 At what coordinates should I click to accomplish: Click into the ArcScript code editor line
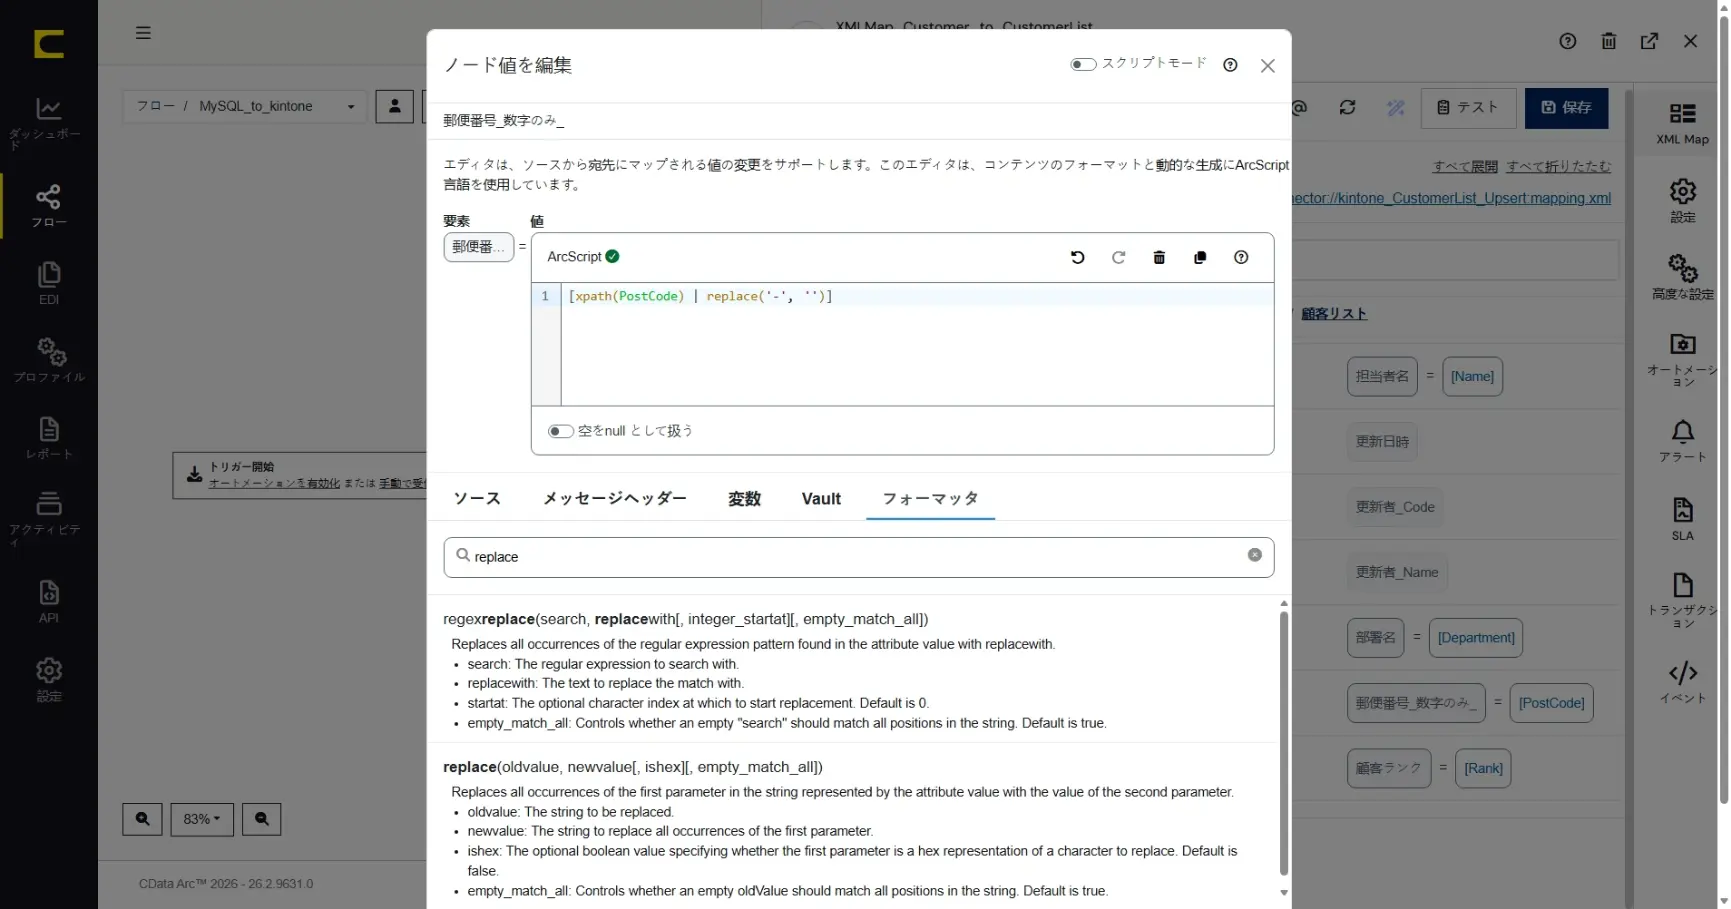coord(916,296)
